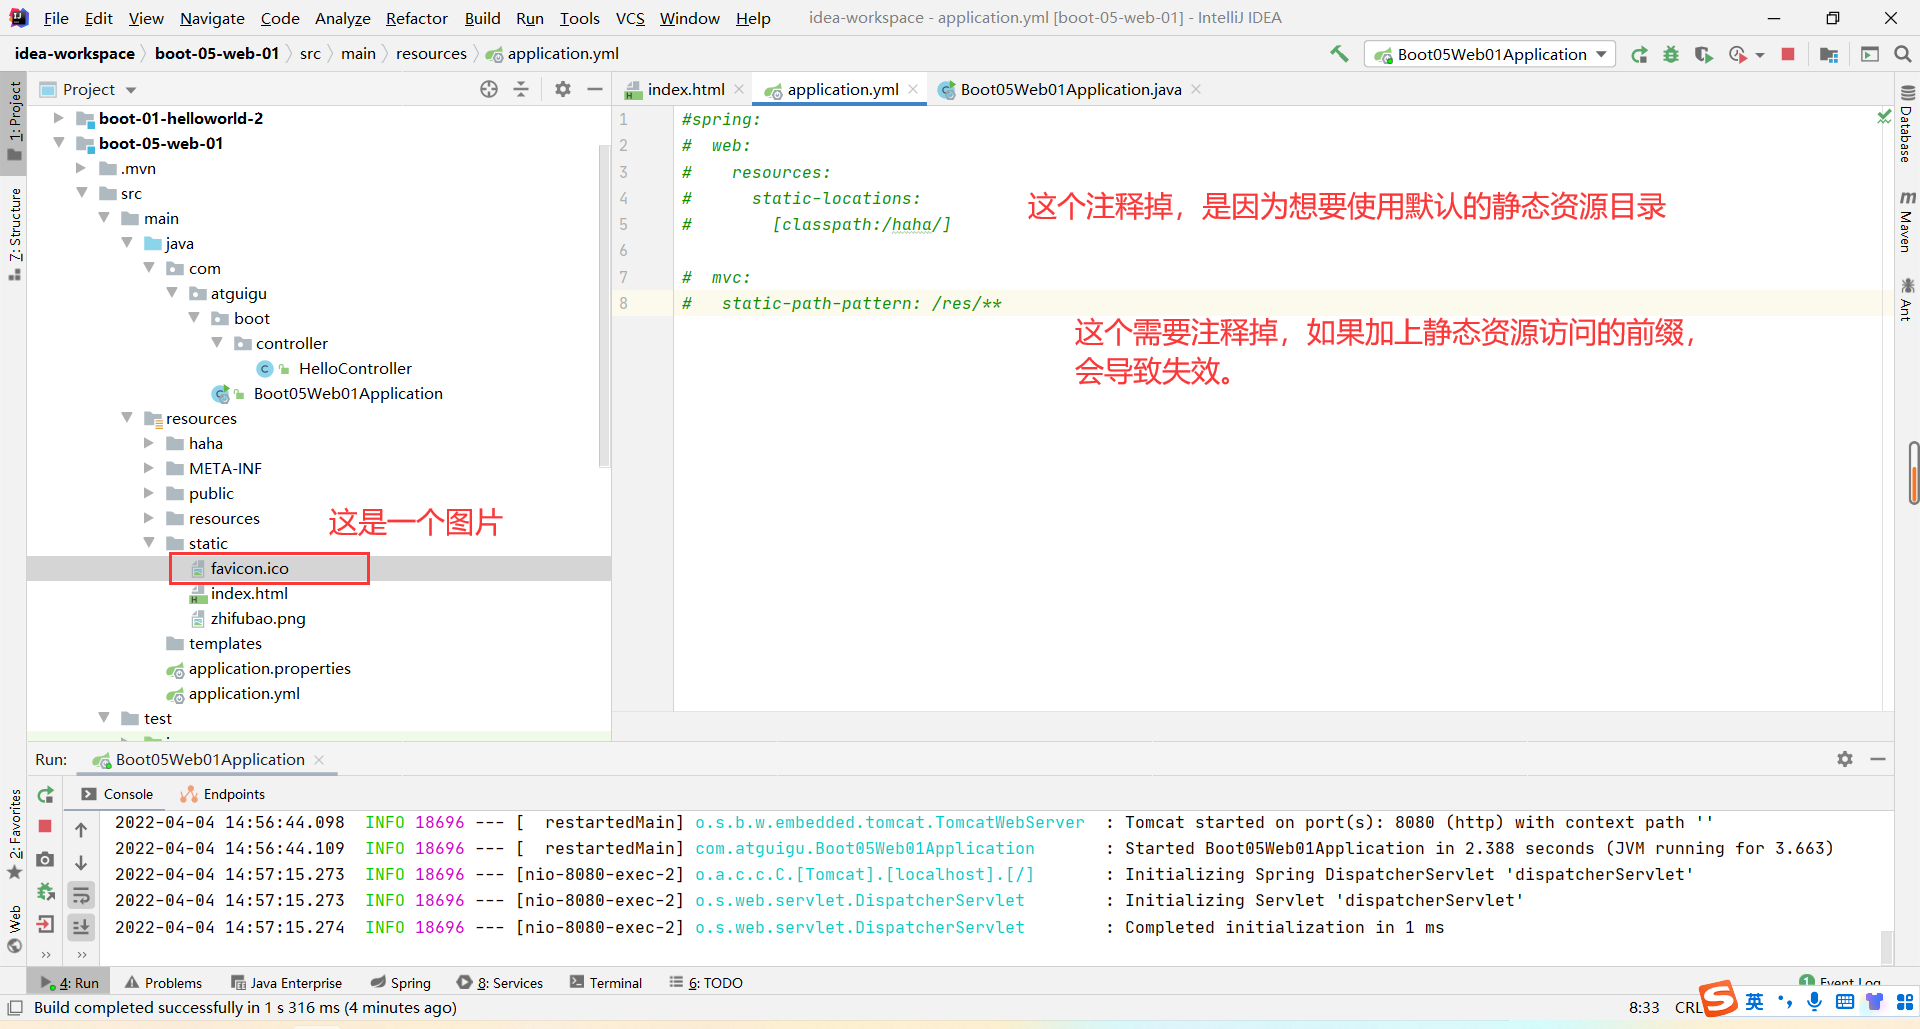Image resolution: width=1920 pixels, height=1029 pixels.
Task: Click the Profiler run icon
Action: coord(1738,55)
